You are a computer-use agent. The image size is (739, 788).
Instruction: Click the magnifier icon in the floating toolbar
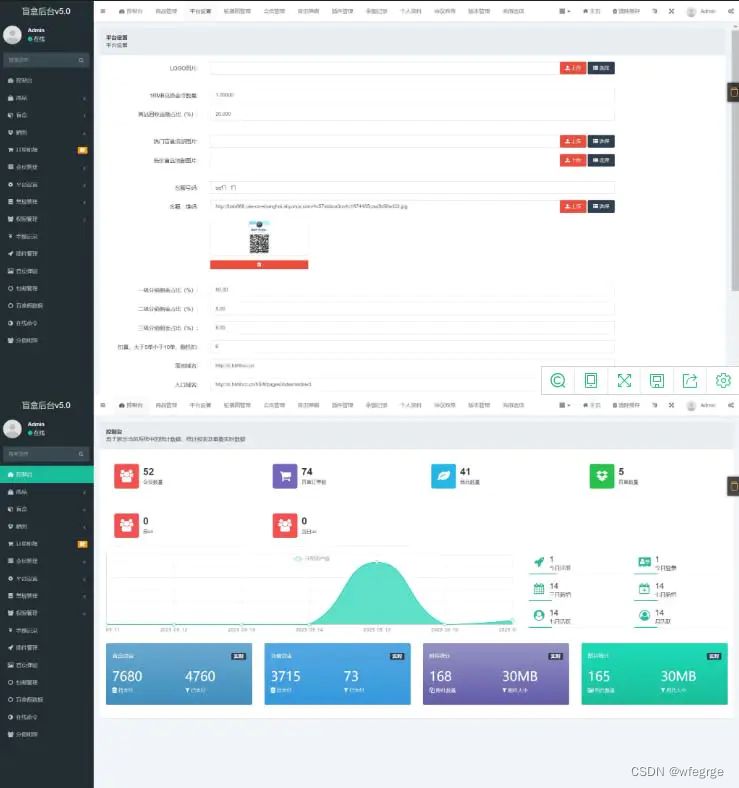pos(558,380)
